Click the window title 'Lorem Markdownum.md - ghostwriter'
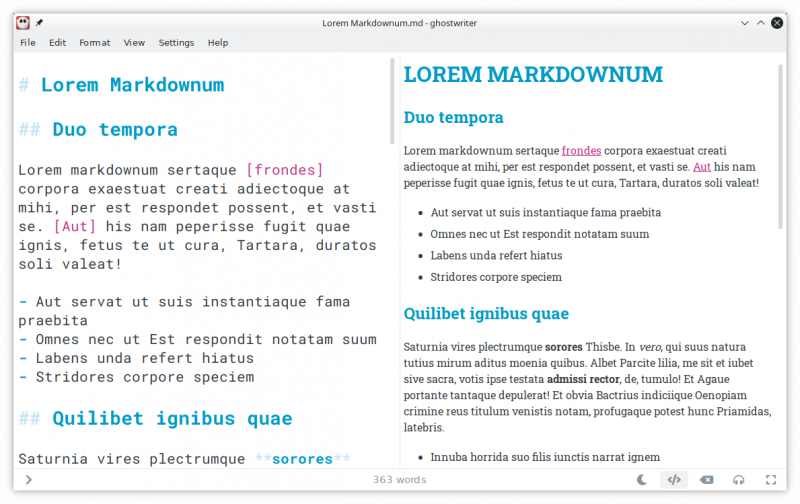The height and width of the screenshot is (504, 800). tap(399, 23)
